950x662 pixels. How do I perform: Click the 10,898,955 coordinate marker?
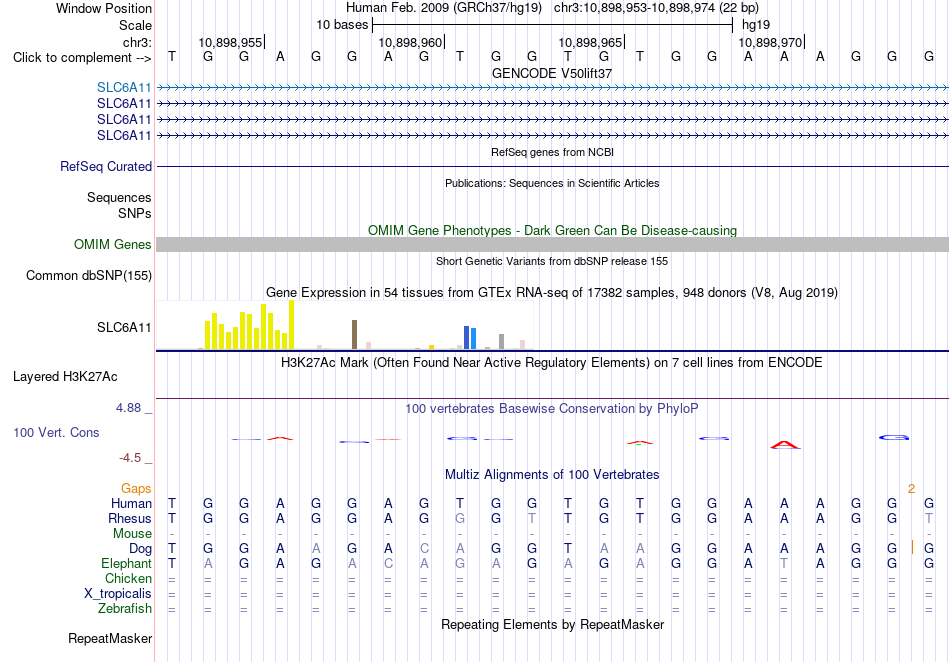[x=231, y=42]
